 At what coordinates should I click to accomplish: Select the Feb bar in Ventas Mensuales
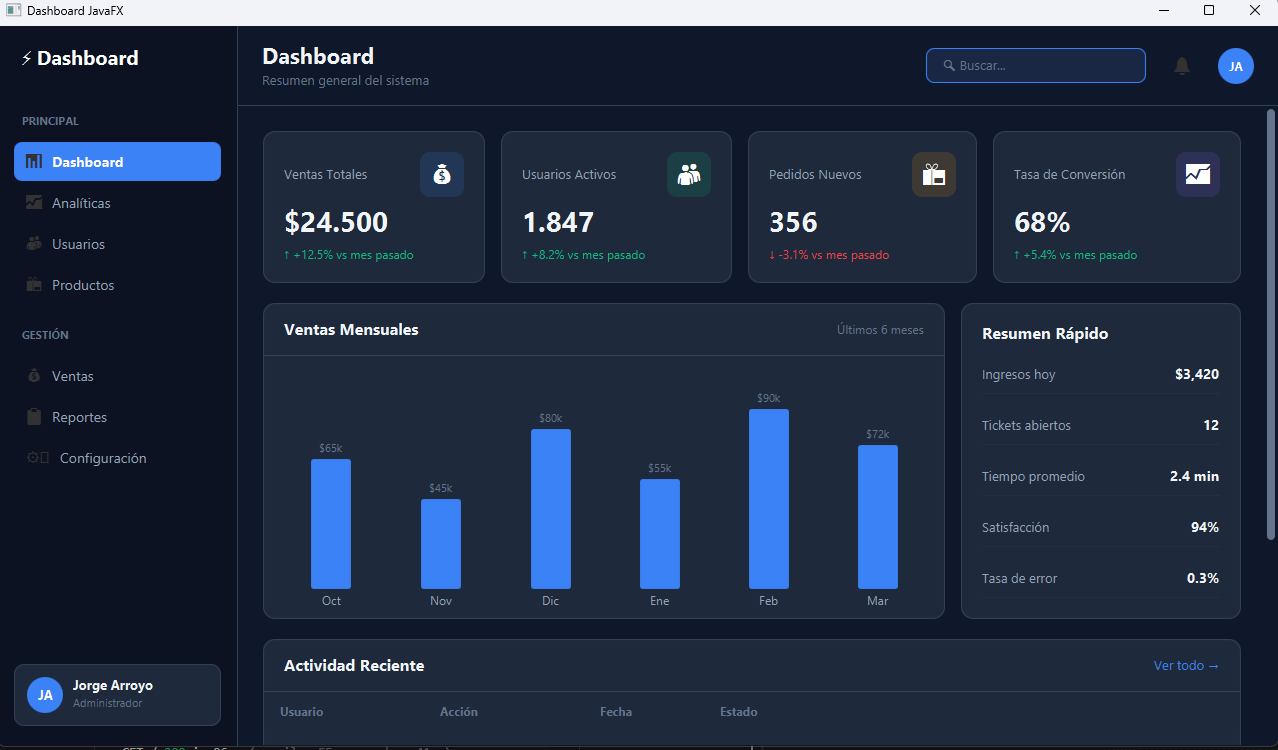point(768,498)
